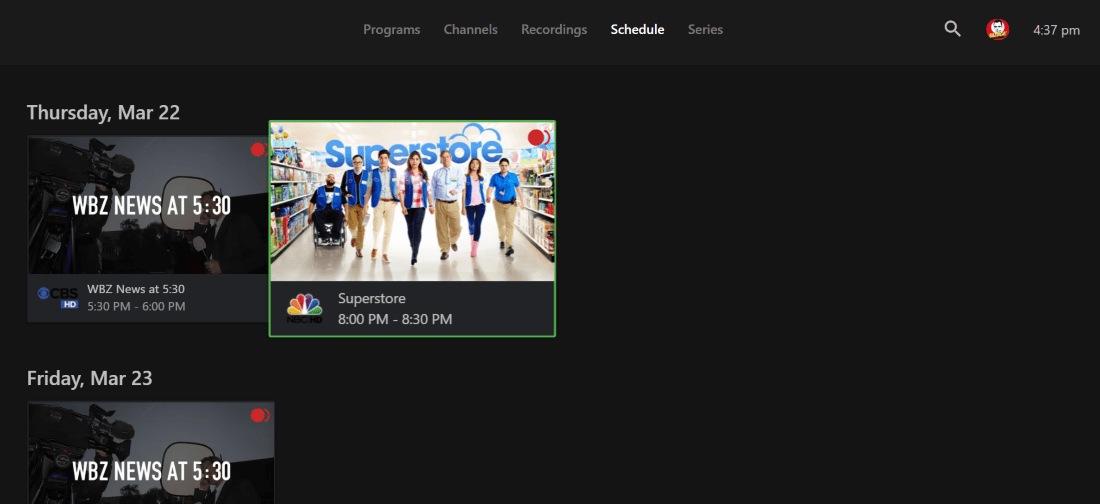Open Friday's WBZ News at 5:30 thumbnail

tap(151, 453)
